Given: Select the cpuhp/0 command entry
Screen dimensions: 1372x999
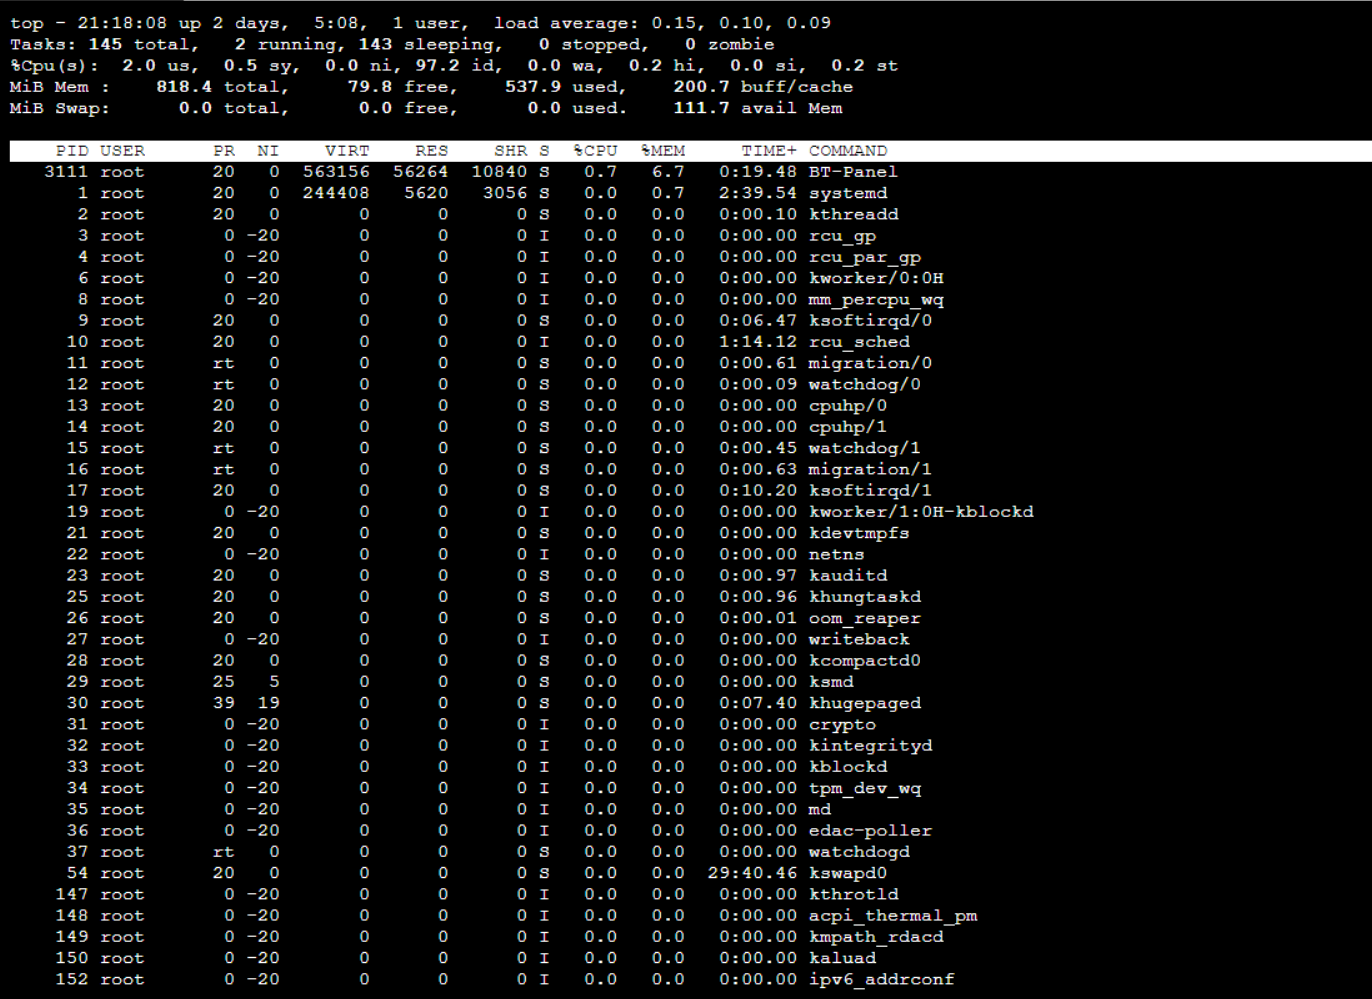Looking at the screenshot, I should 848,406.
